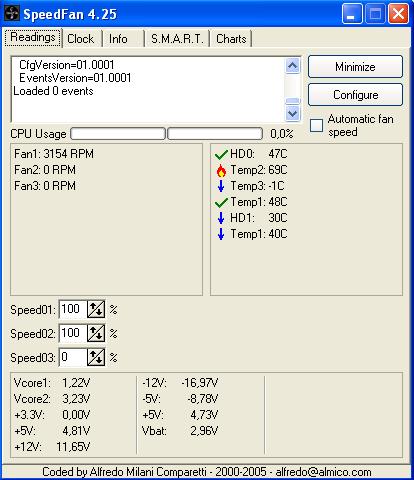Click the log scrollbar's up arrow
Viewport: 414px width, 480px height.
tap(293, 66)
